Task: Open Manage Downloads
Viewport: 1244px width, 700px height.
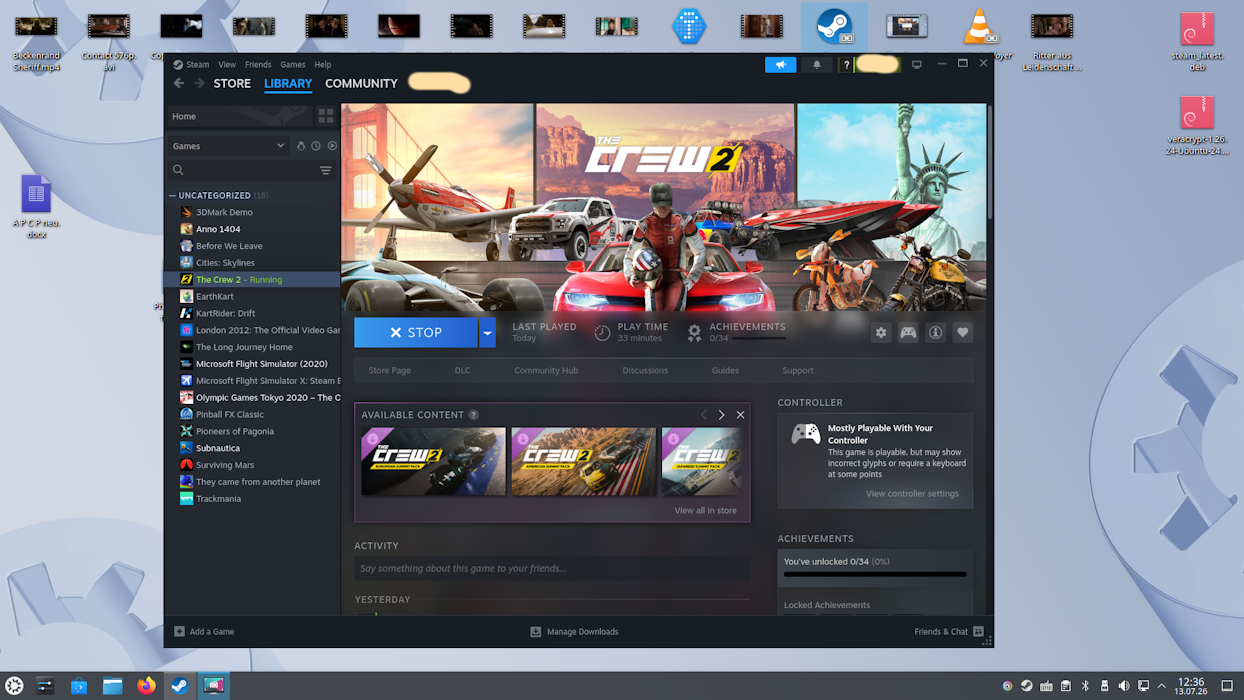Action: tap(574, 632)
